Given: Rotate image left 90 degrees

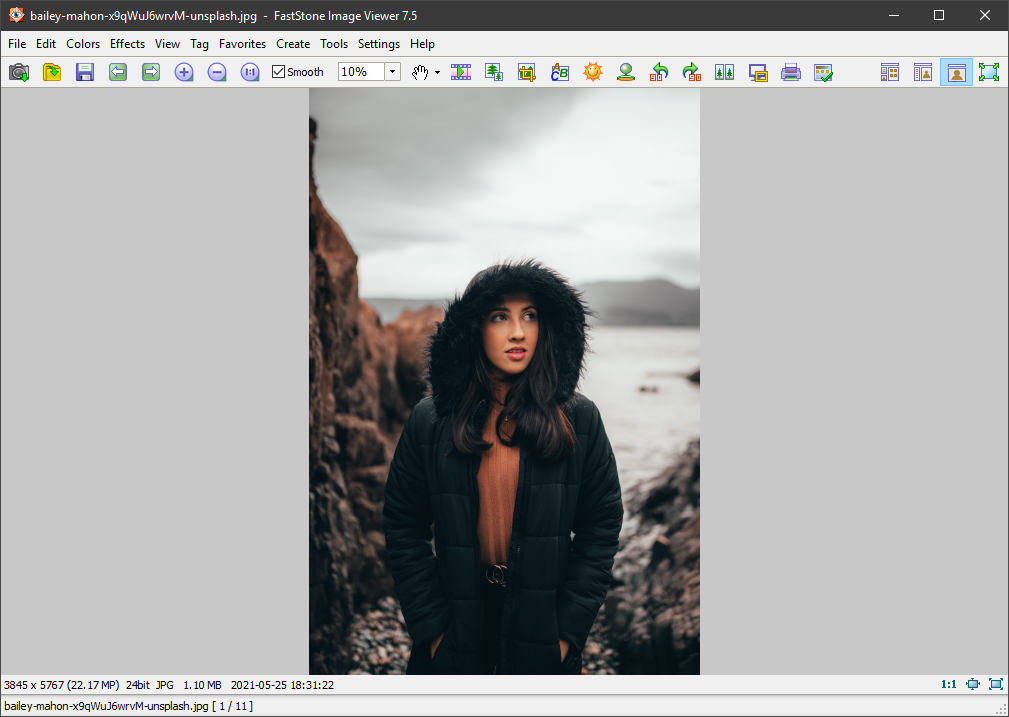Looking at the screenshot, I should (659, 72).
